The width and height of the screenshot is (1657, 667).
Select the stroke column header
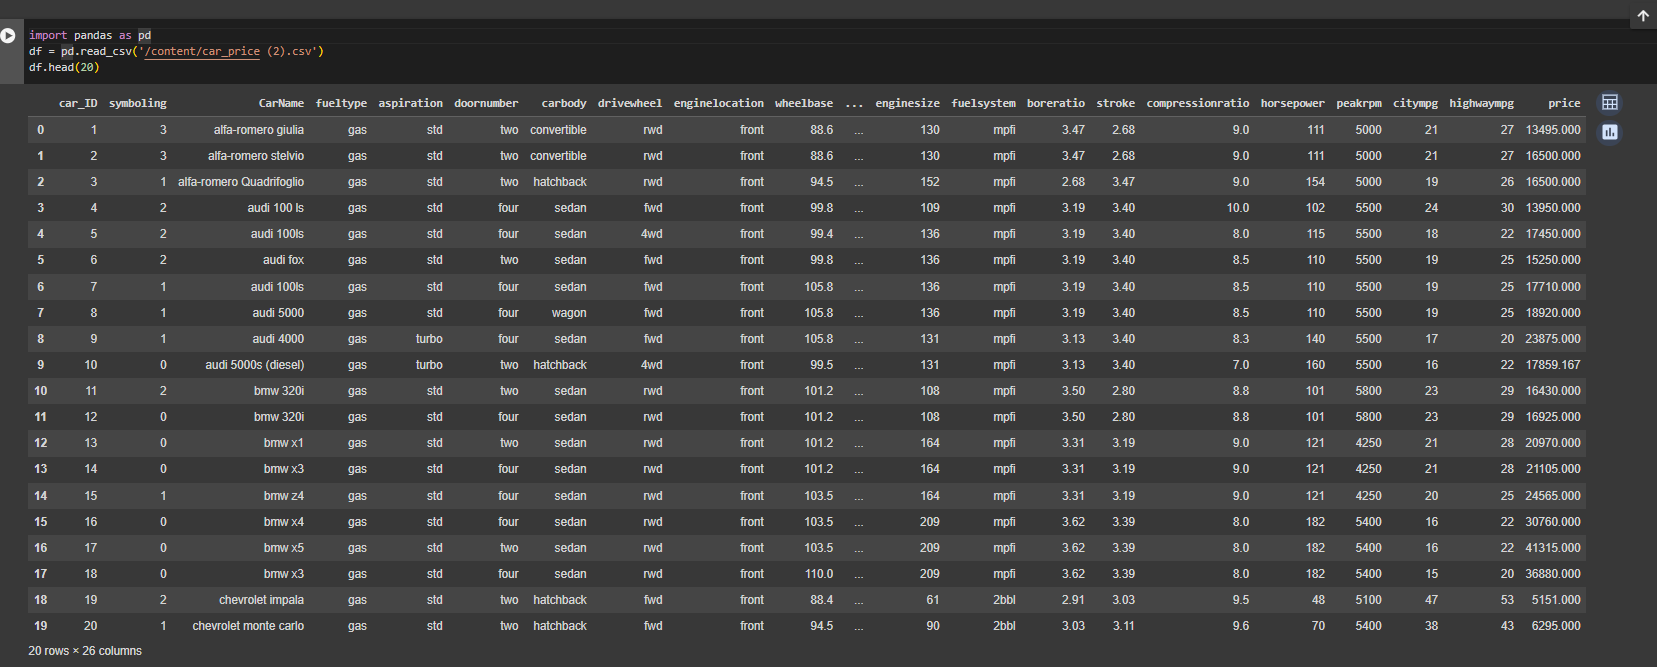(x=1116, y=103)
